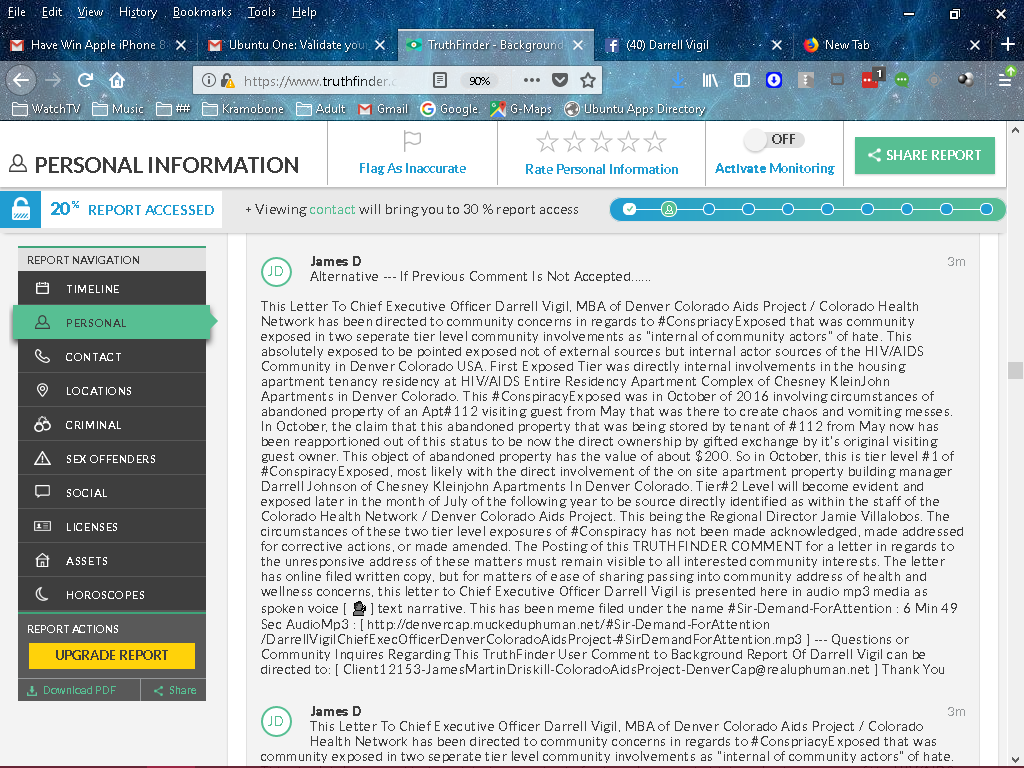Close the Ubuntu One: Validate tab
Image resolution: width=1024 pixels, height=768 pixels.
(380, 45)
